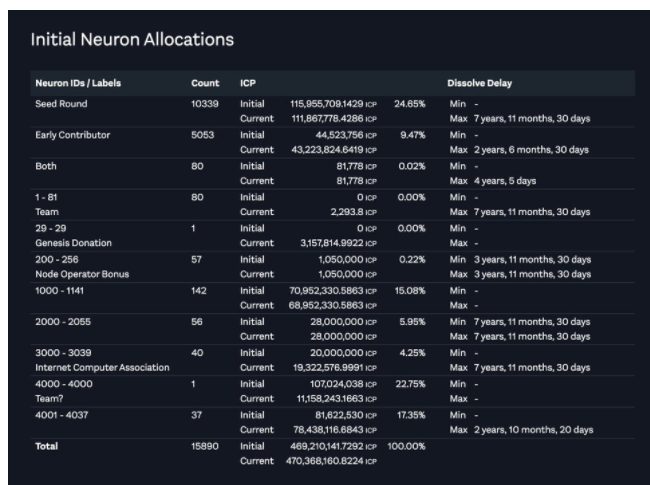The image size is (650, 485).
Task: Click neuron range 2000 - 2055
Action: [x=63, y=321]
